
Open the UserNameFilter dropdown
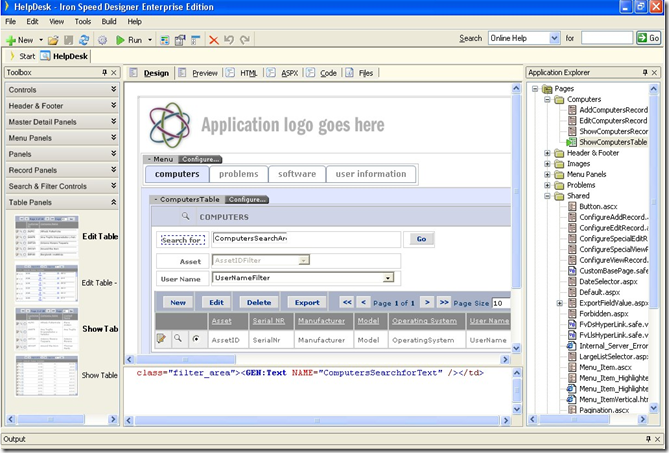pyautogui.click(x=387, y=278)
